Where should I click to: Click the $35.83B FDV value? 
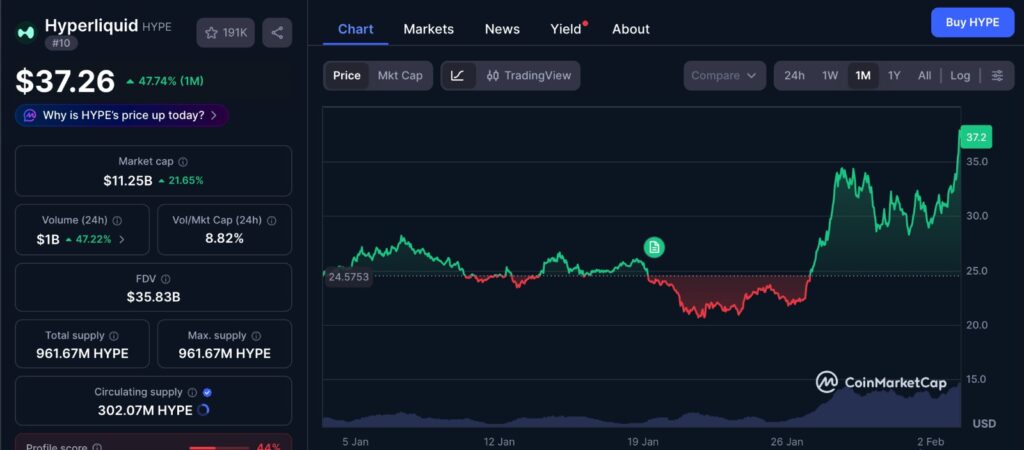pos(153,297)
